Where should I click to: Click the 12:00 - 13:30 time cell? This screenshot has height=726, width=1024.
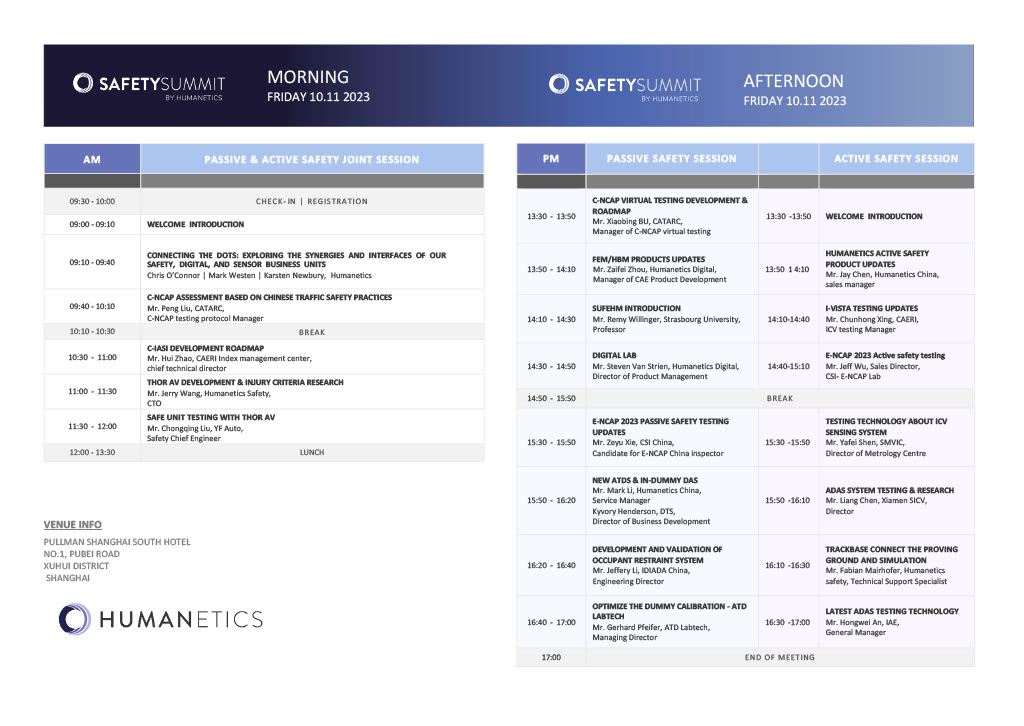(x=92, y=452)
